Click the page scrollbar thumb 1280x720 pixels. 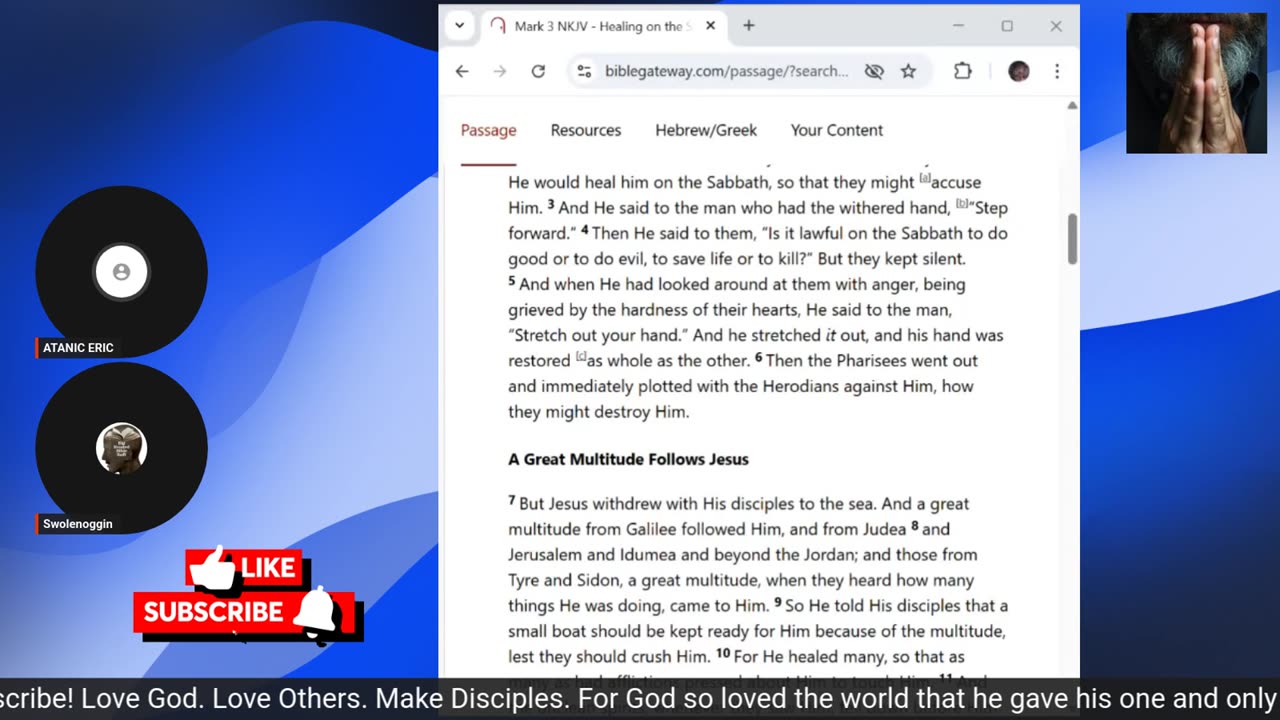point(1072,239)
